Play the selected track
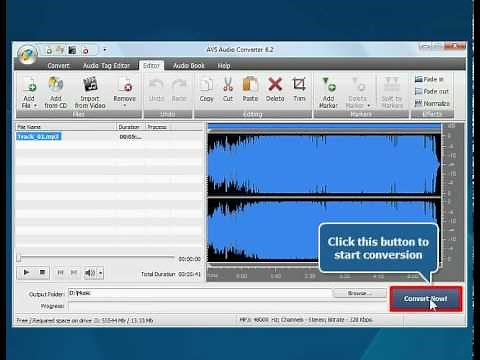The height and width of the screenshot is (360, 480). [x=27, y=273]
